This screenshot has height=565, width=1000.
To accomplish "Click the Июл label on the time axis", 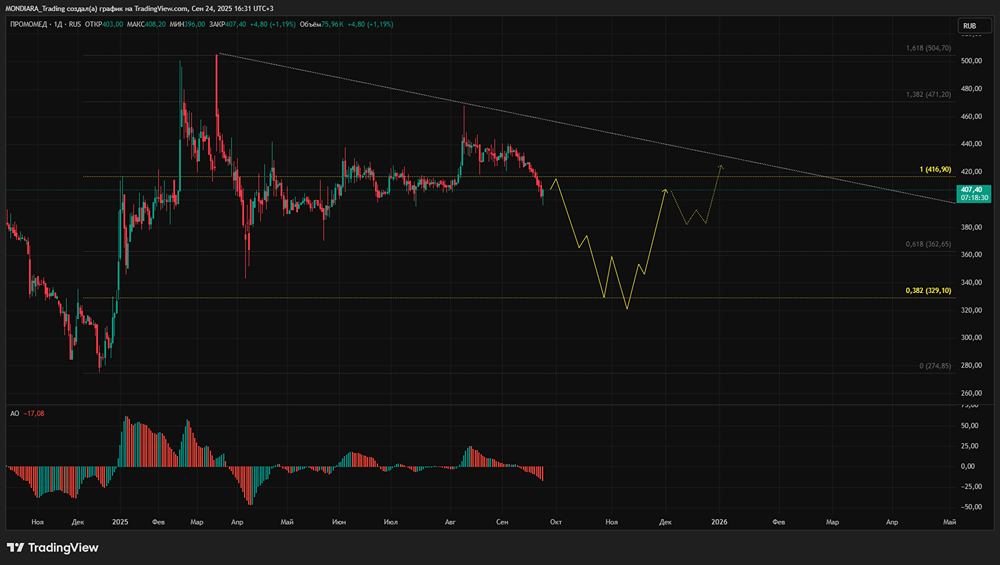I will click(x=390, y=522).
